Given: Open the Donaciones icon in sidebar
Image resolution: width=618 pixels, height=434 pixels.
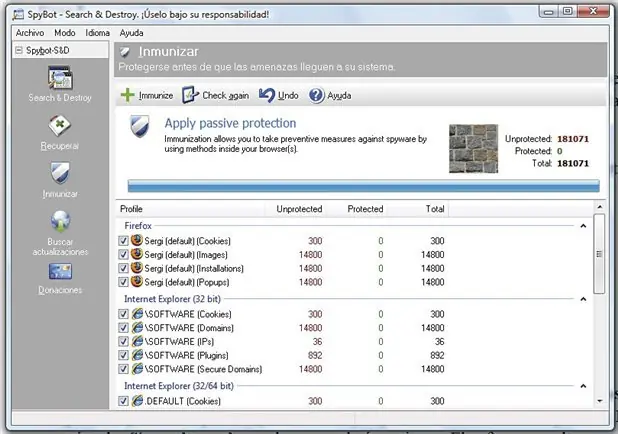Looking at the screenshot, I should (60, 271).
